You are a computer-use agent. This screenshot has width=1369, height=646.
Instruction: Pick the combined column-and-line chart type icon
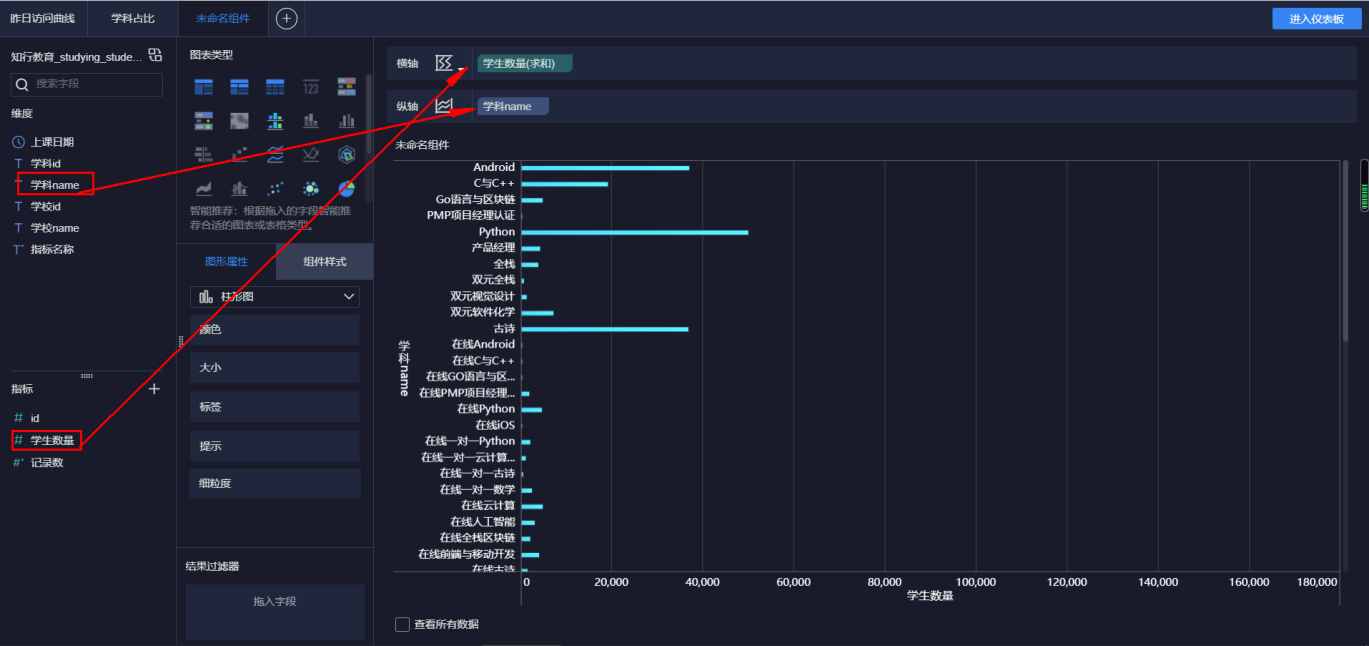(239, 188)
